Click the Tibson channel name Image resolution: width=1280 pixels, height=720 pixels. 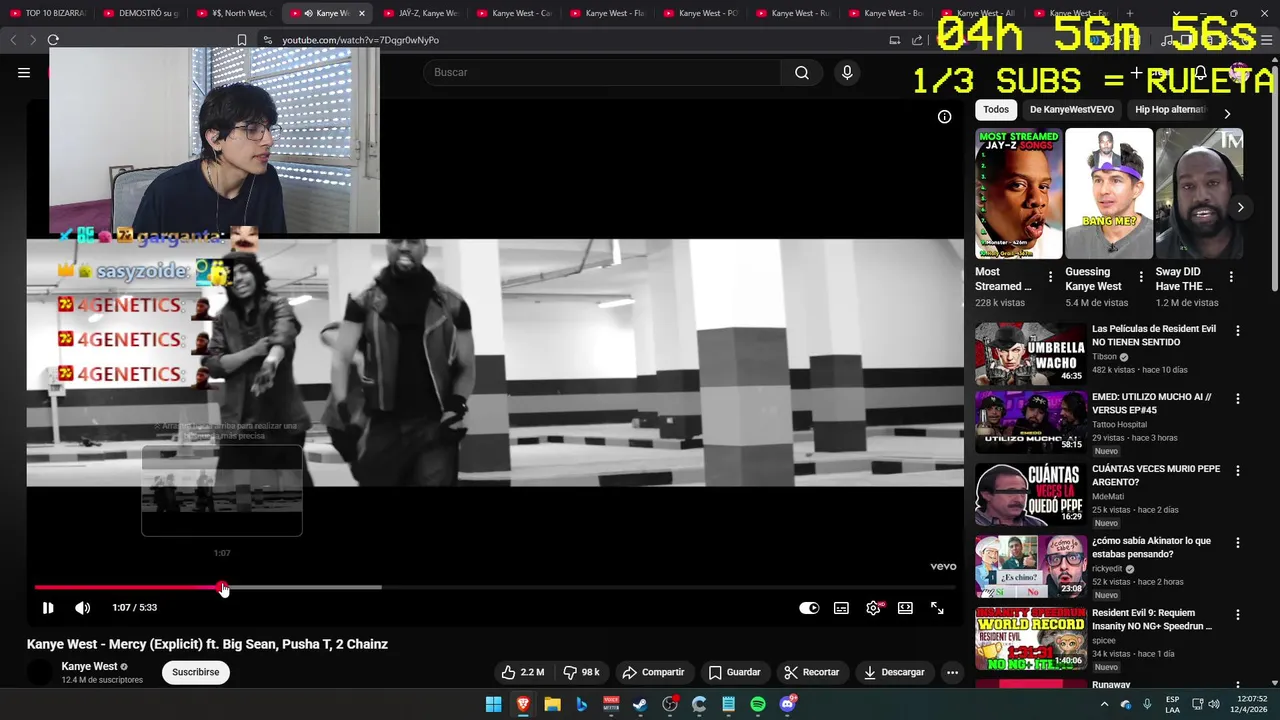point(1104,357)
